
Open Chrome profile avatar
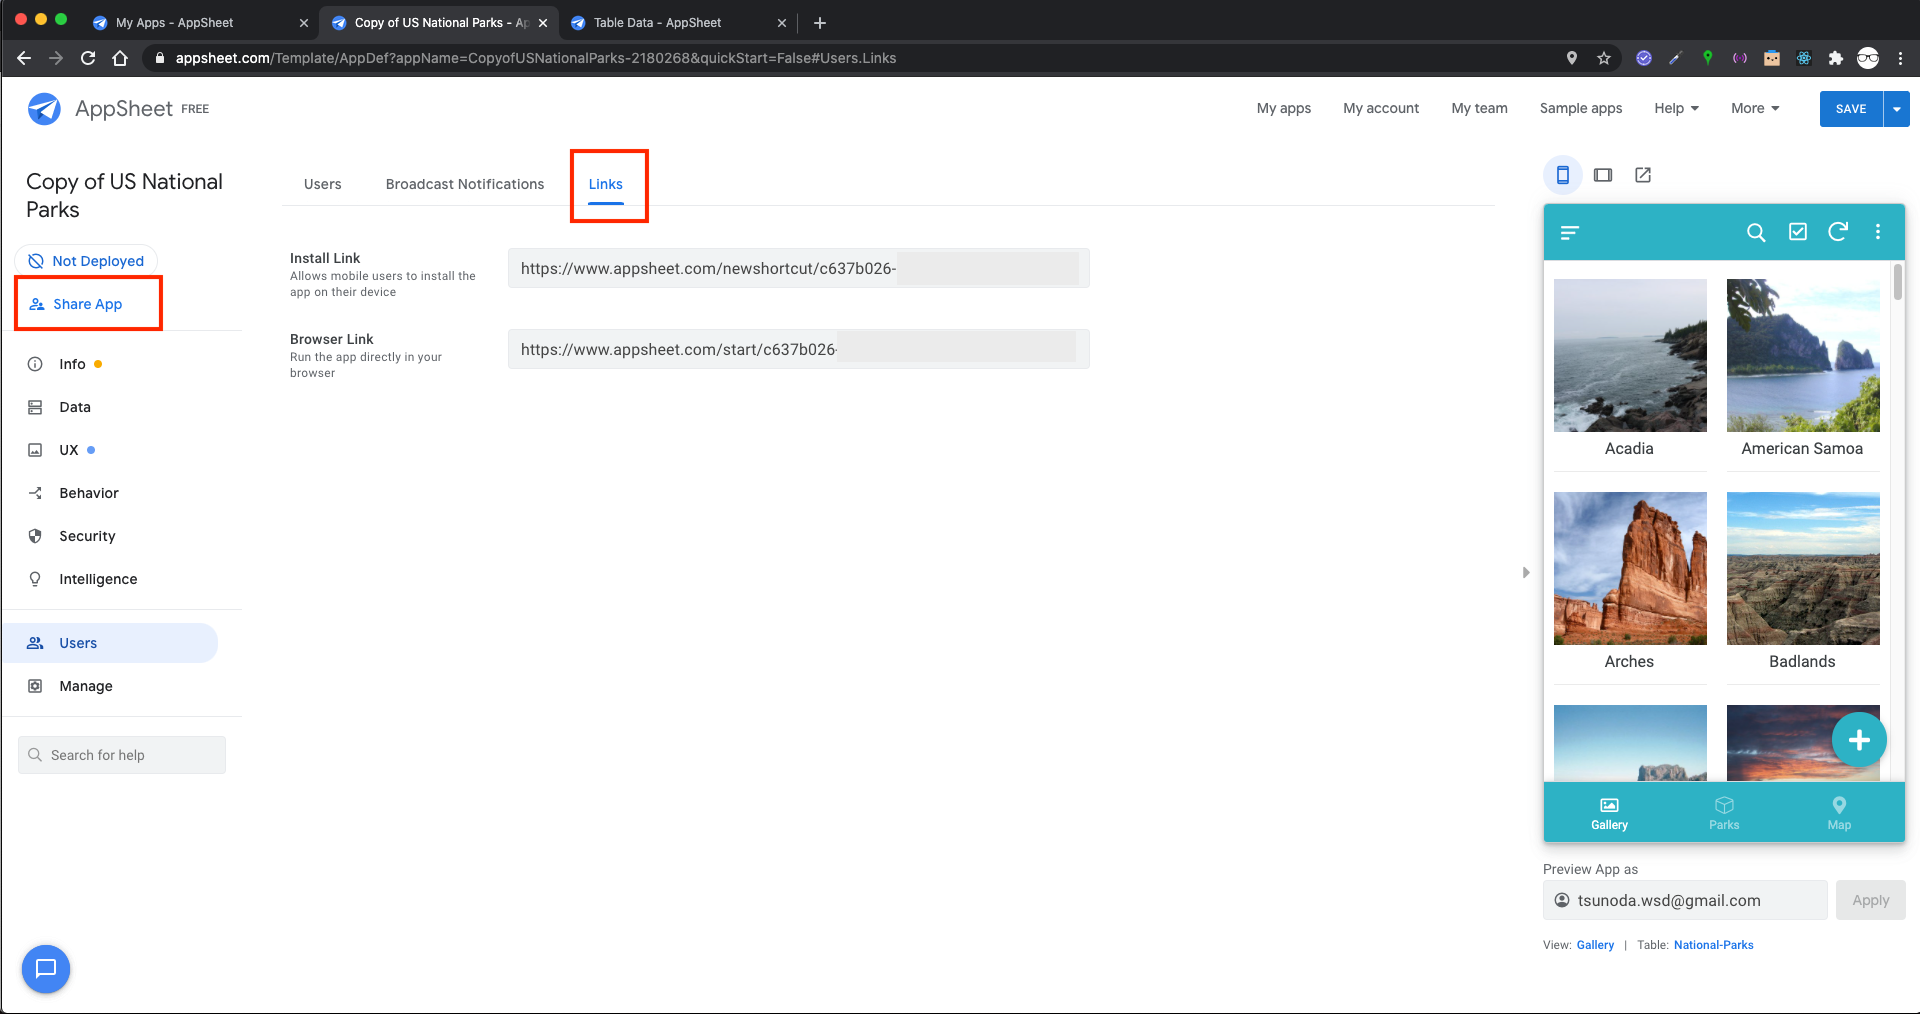coord(1868,58)
